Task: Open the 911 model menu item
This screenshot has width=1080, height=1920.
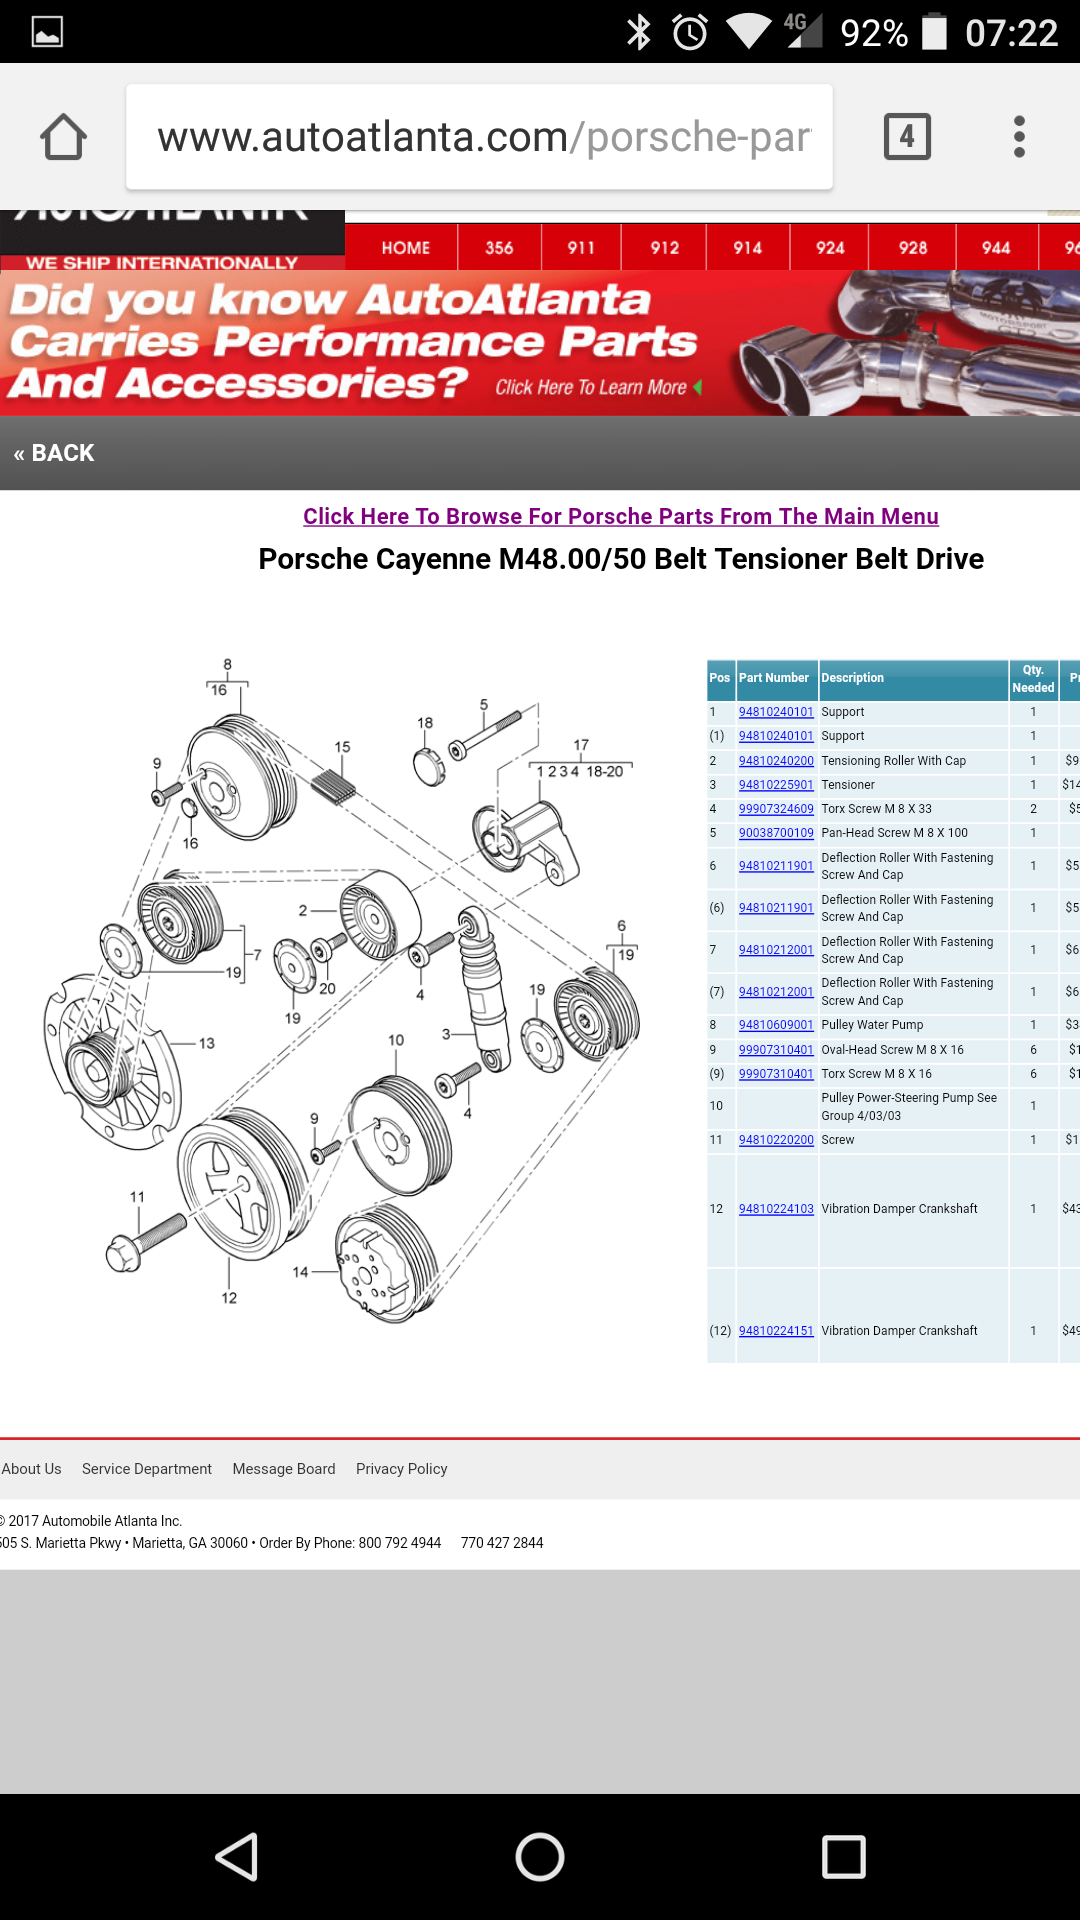Action: pos(581,248)
